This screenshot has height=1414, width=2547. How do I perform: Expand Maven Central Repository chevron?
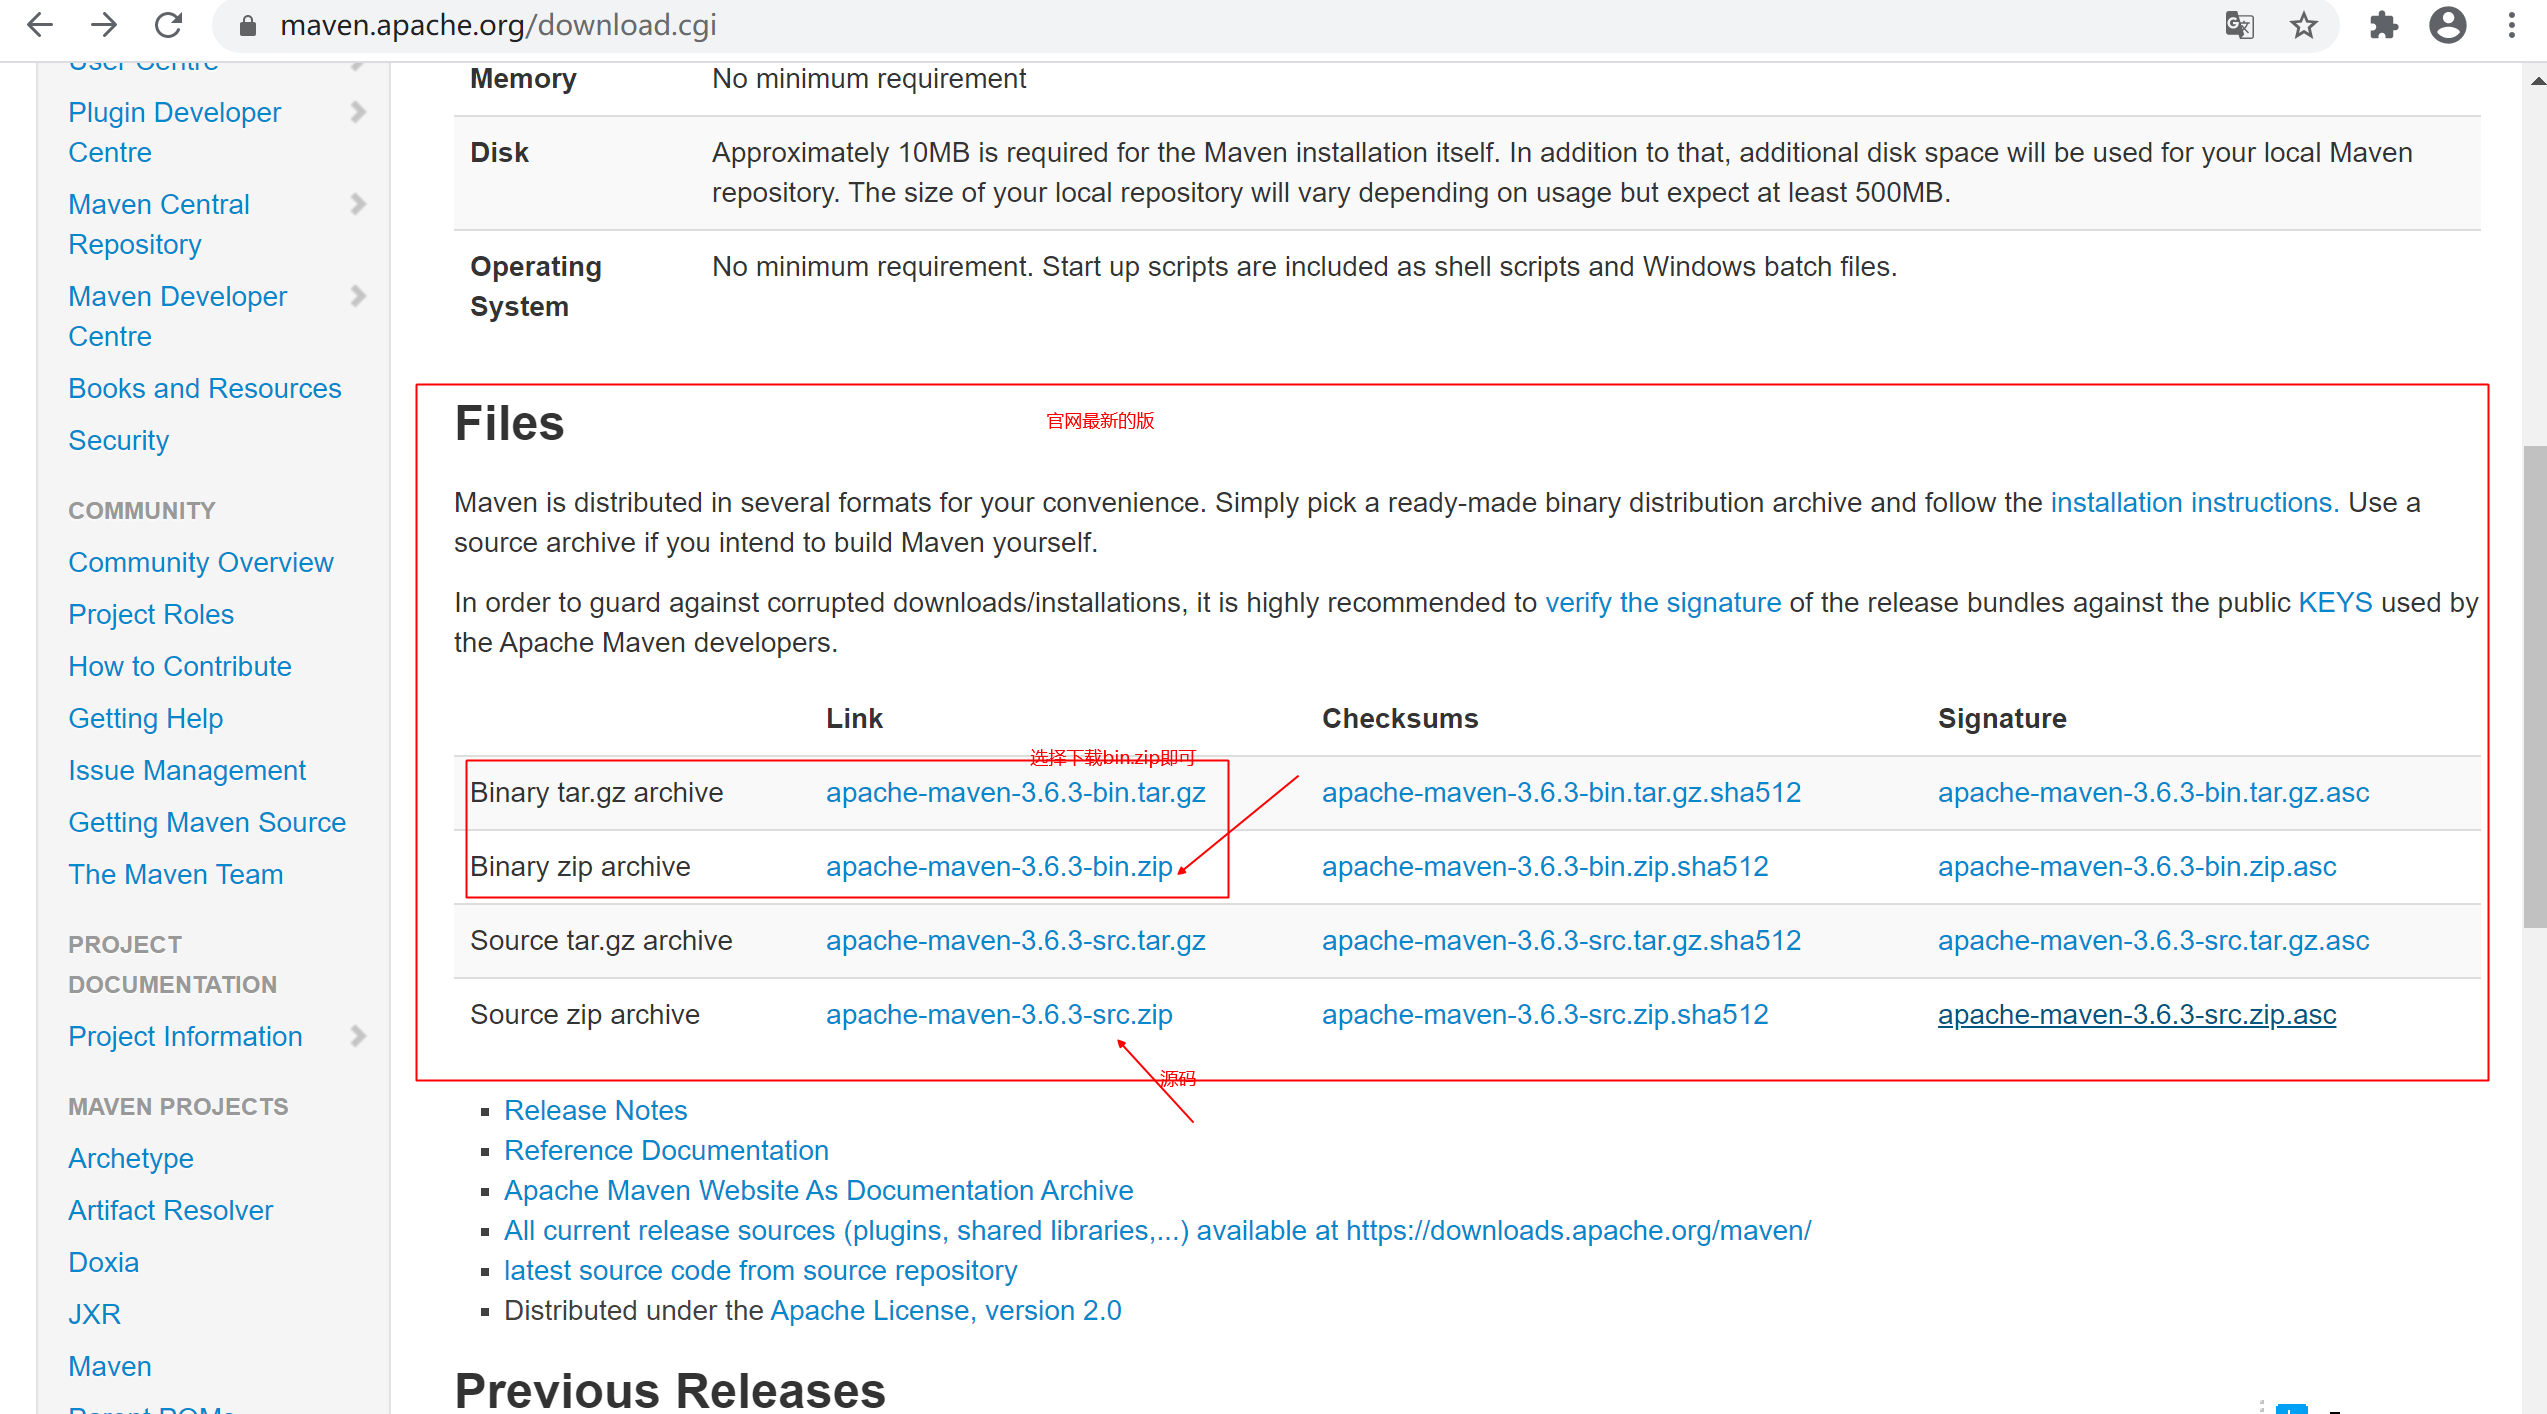[x=358, y=204]
